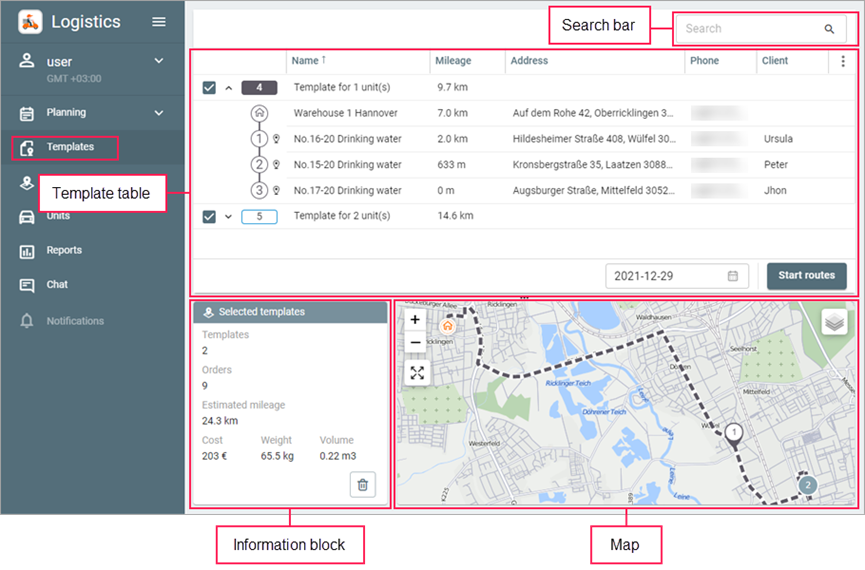Click into the Search input field
This screenshot has height=570, width=865.
[750, 29]
